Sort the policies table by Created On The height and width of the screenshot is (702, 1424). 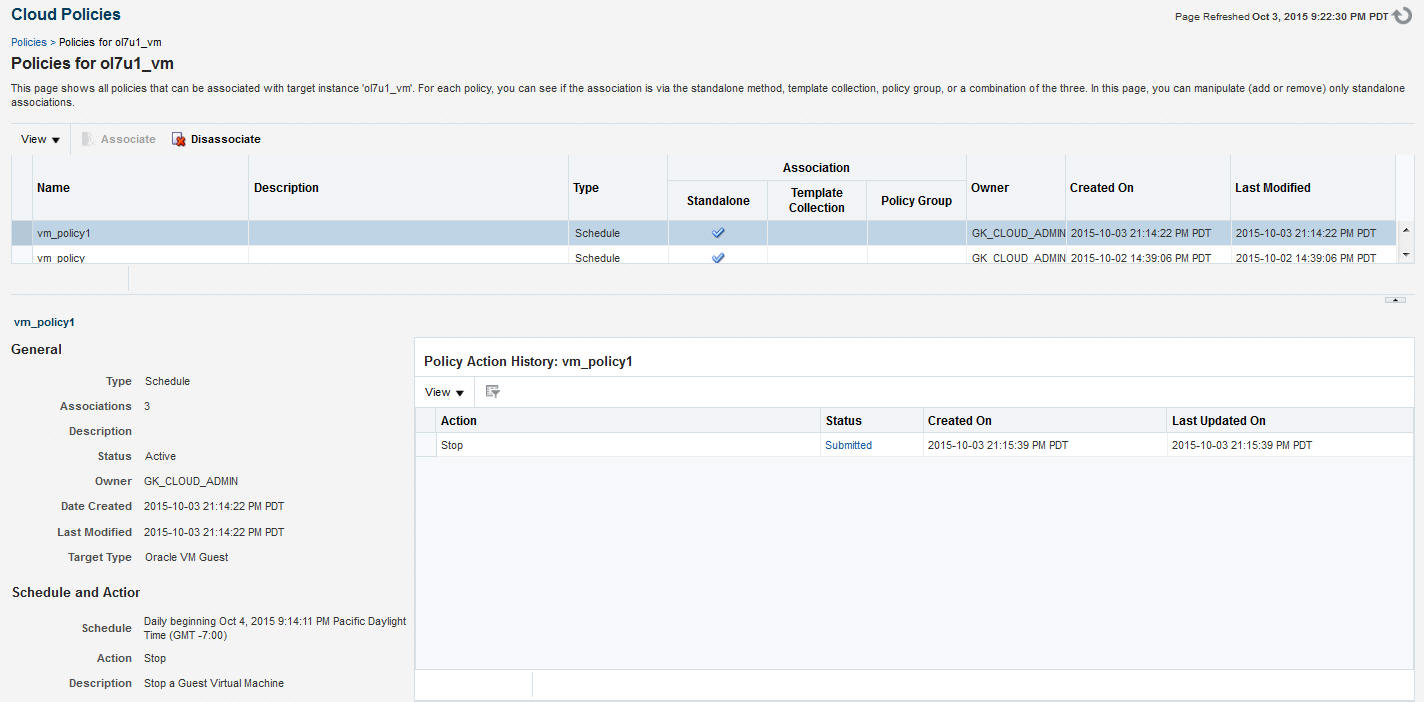pos(1148,188)
